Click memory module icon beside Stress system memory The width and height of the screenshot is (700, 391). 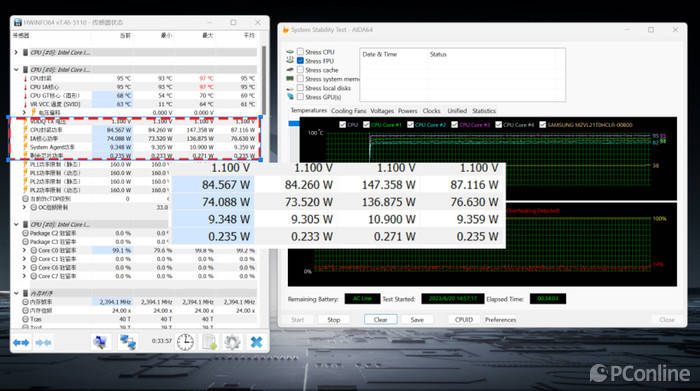(x=290, y=79)
